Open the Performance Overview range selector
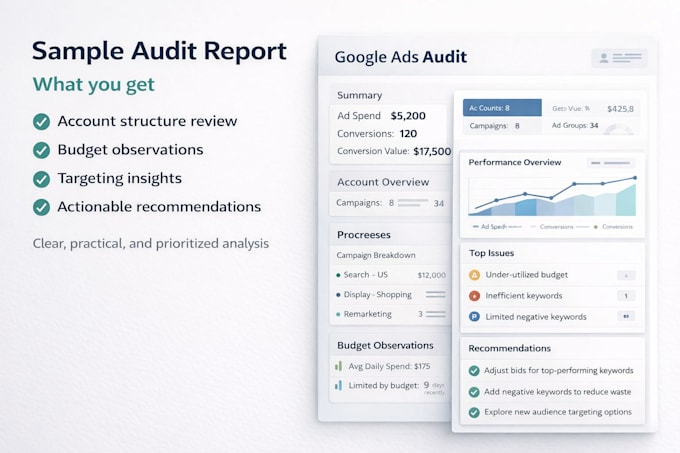Viewport: 680px width, 453px height. click(x=611, y=163)
